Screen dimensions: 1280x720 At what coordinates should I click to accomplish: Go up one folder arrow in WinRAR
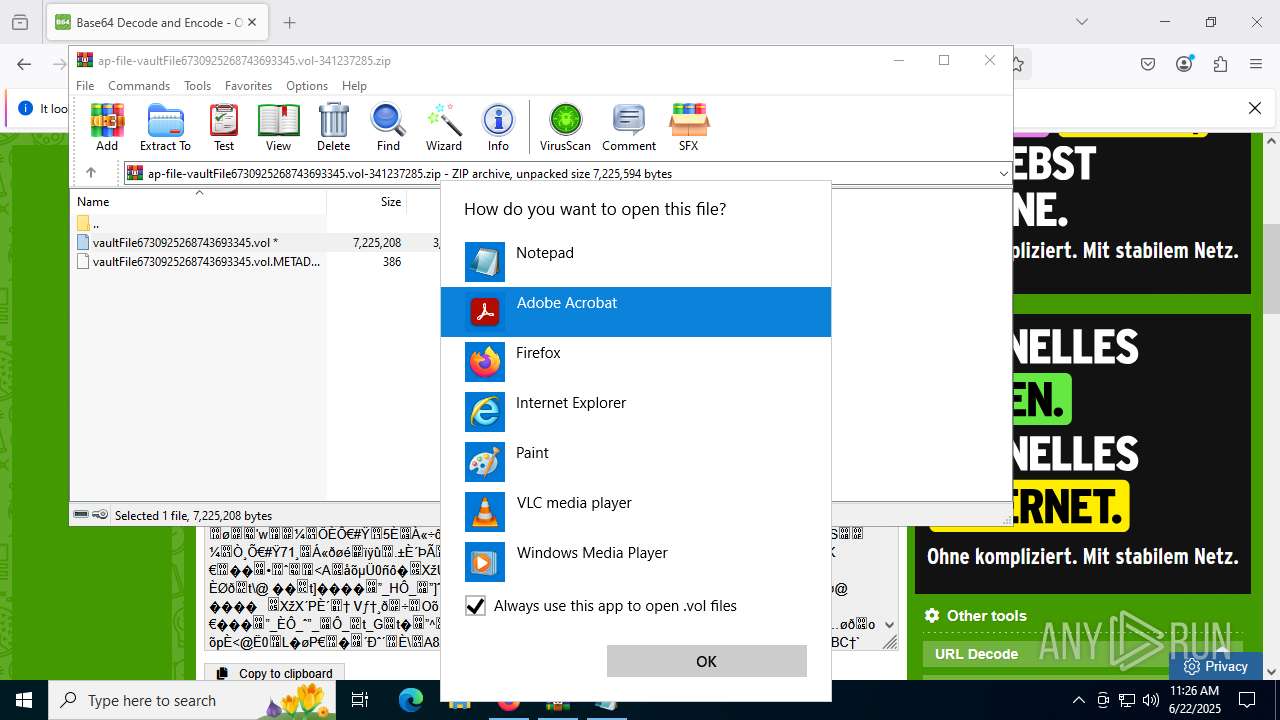pyautogui.click(x=90, y=173)
